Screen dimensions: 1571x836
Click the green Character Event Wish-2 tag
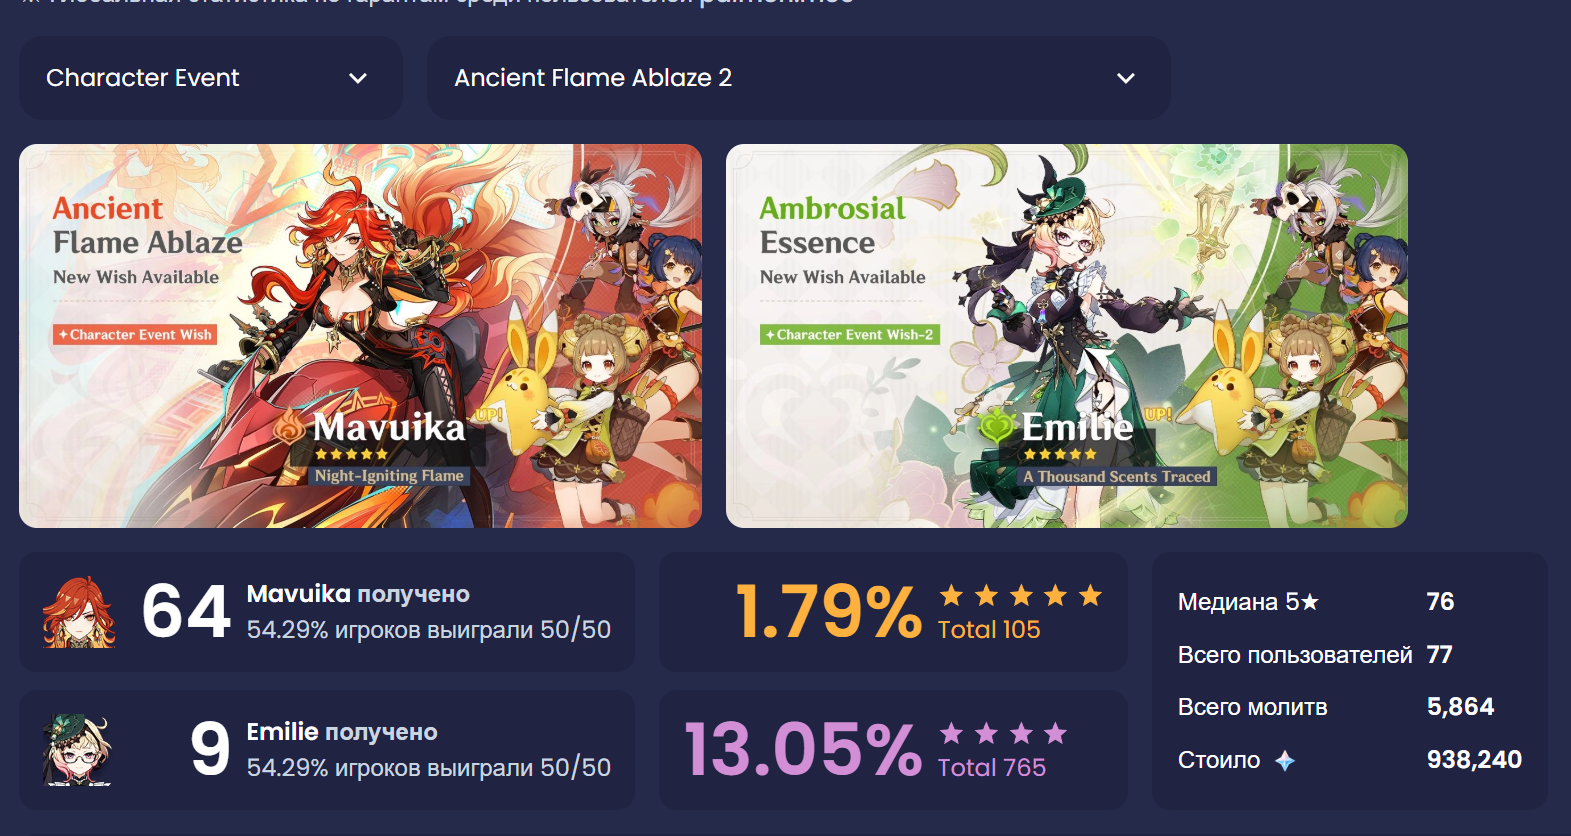click(850, 335)
